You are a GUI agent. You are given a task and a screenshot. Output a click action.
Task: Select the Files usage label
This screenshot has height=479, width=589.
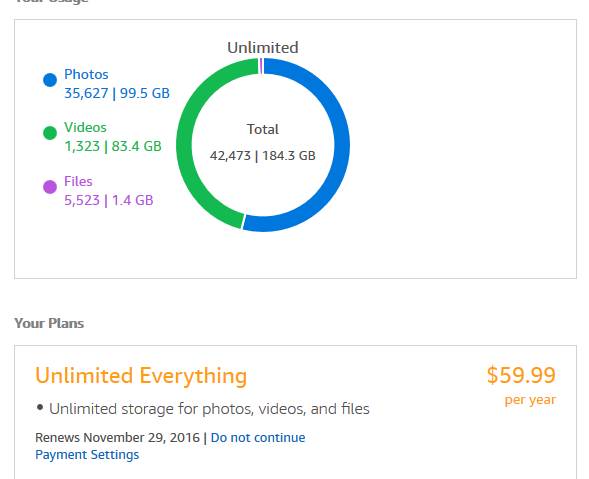point(78,181)
